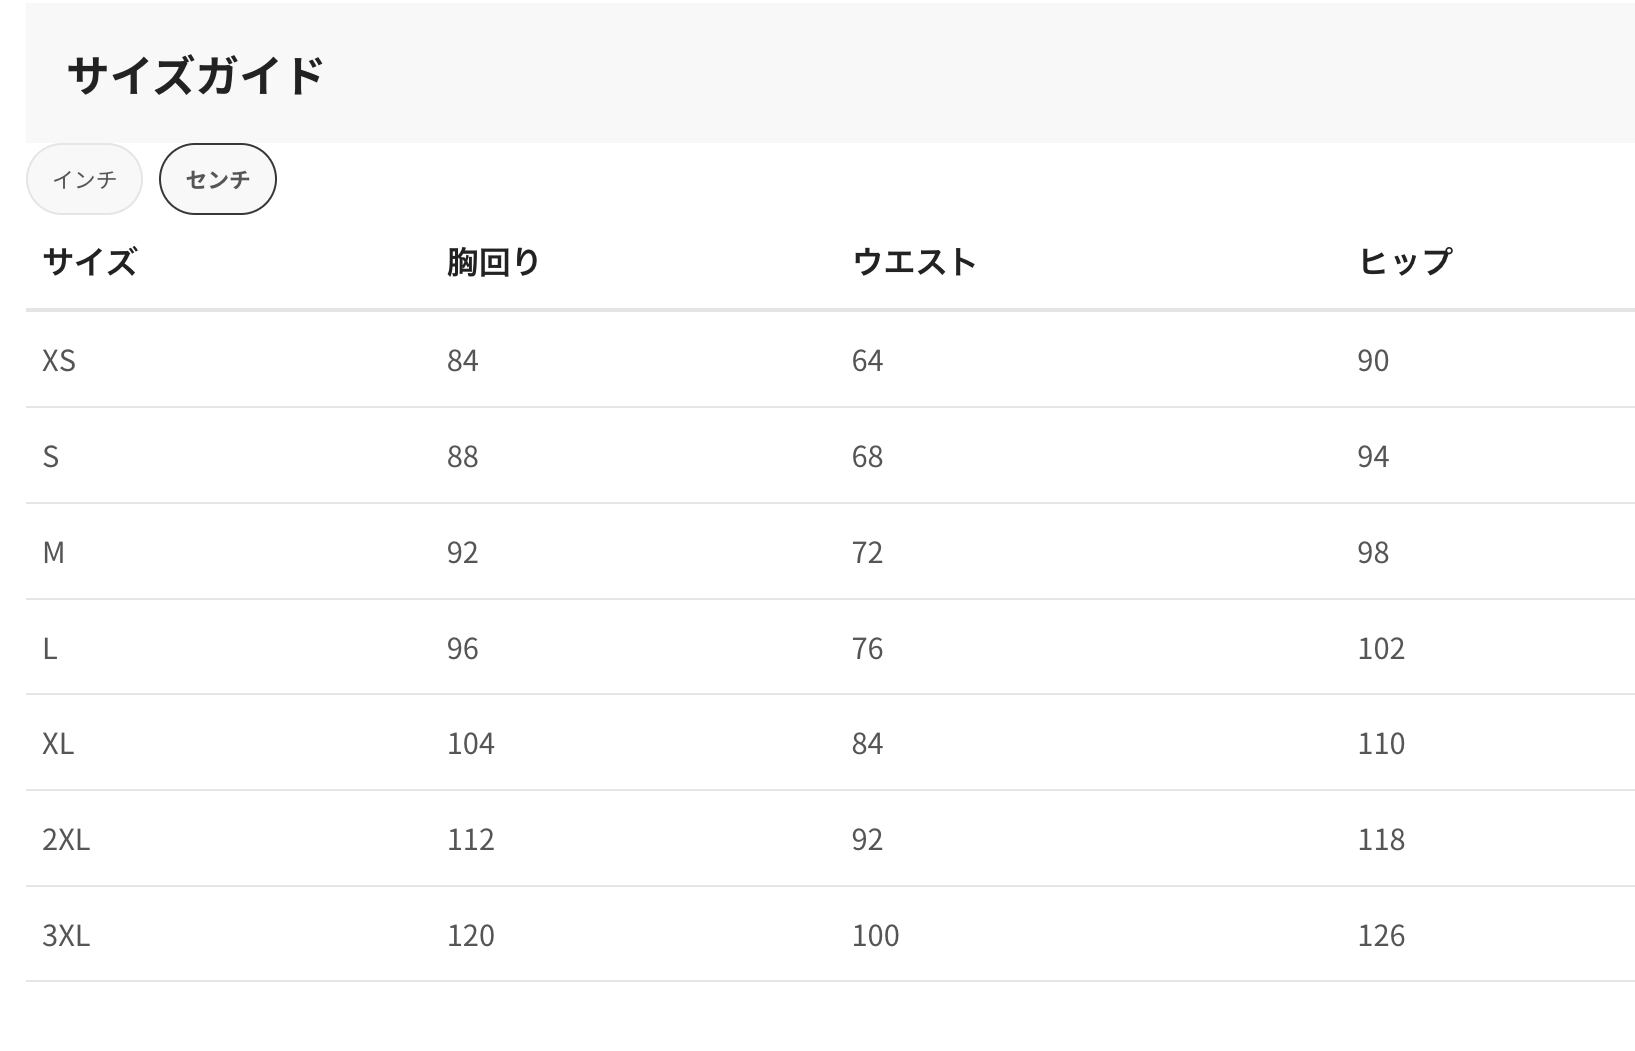1635x1051 pixels.
Task: Click the 3XL waist value 100
Action: 875,935
